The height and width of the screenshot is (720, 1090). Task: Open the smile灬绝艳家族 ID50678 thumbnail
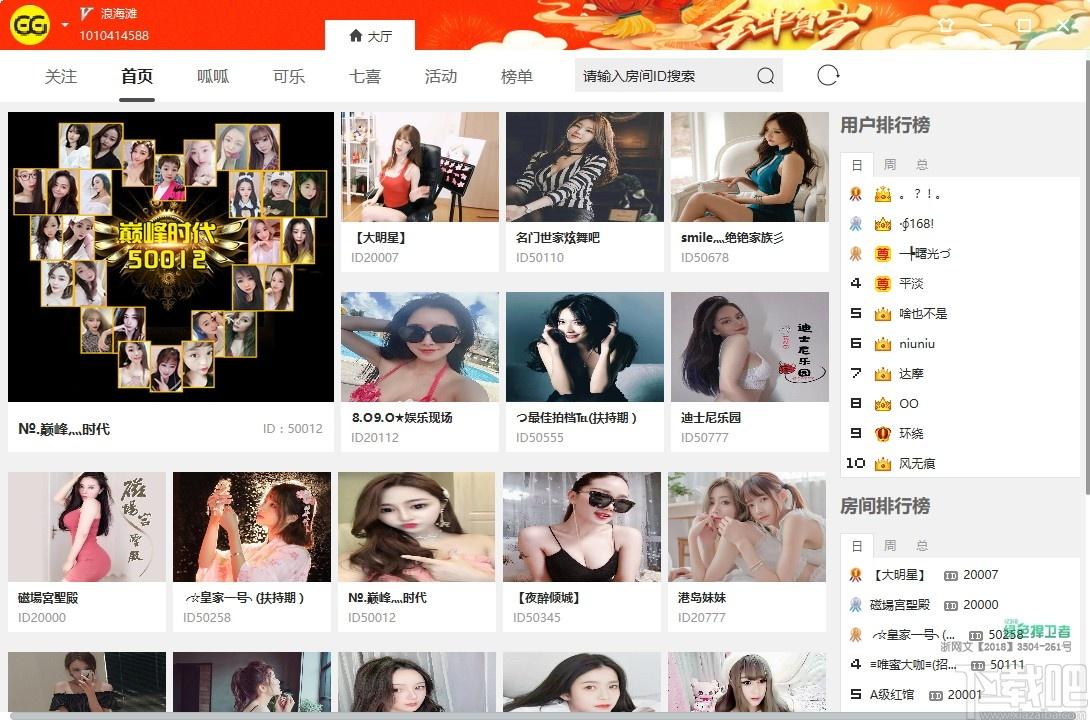[x=750, y=167]
